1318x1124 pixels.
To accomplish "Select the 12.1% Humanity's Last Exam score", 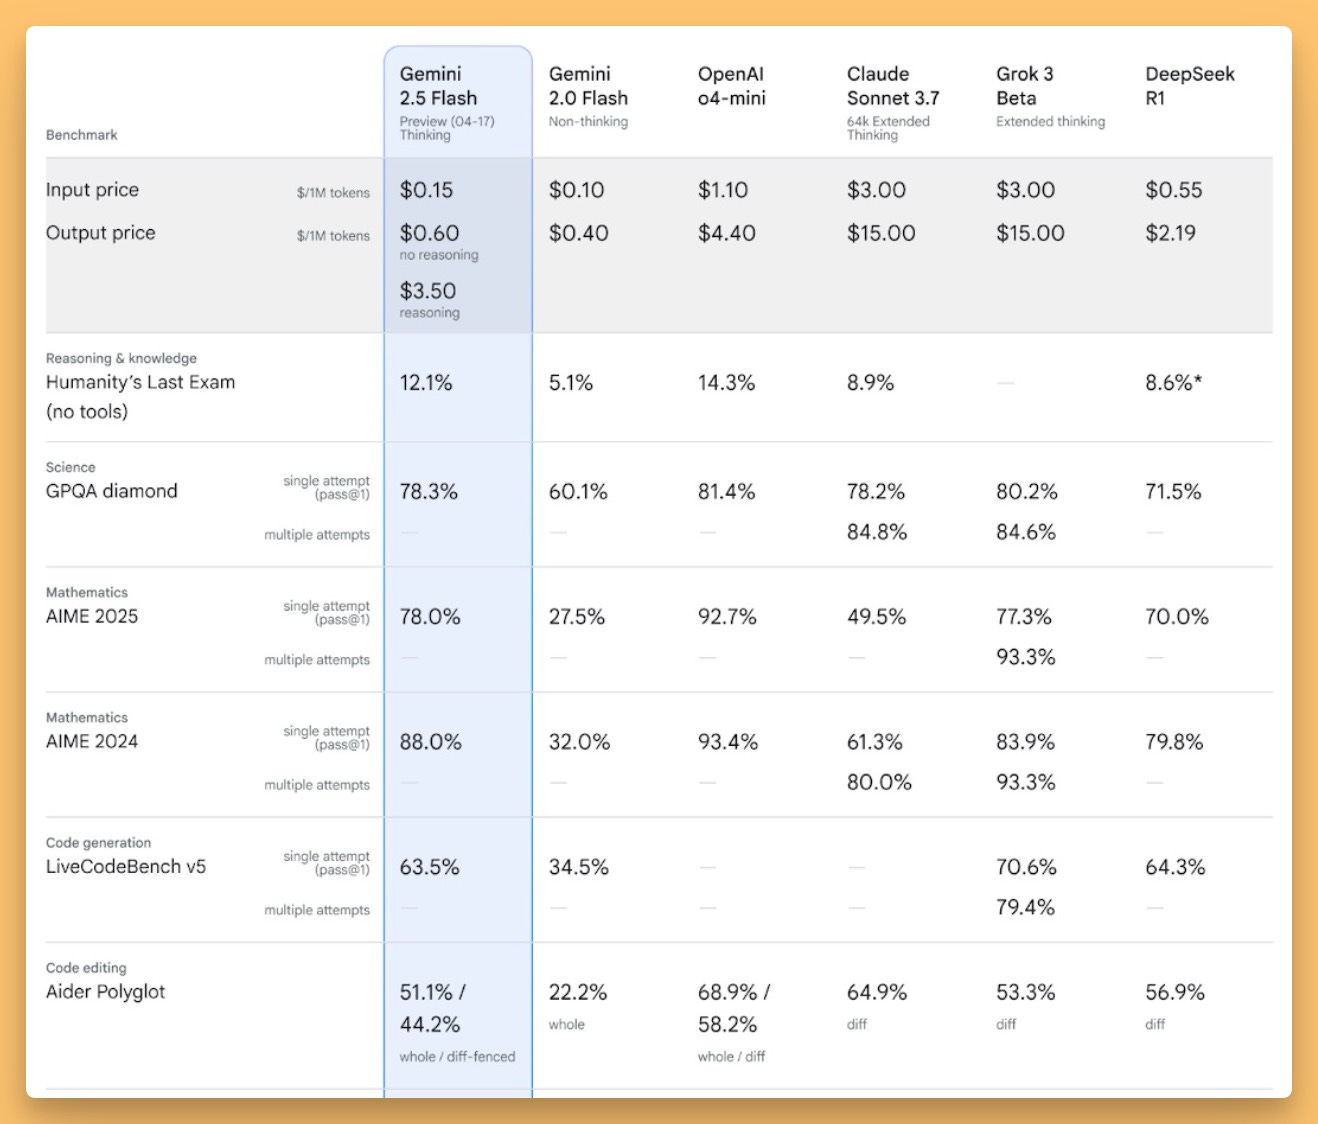I will (x=426, y=383).
